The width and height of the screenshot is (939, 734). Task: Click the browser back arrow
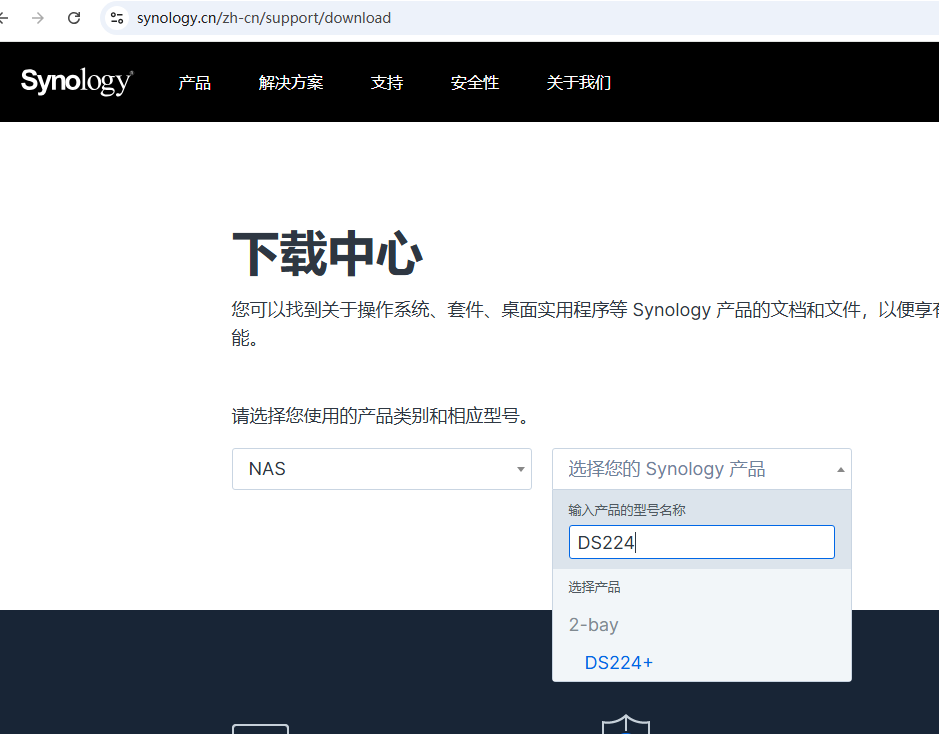tap(5, 18)
